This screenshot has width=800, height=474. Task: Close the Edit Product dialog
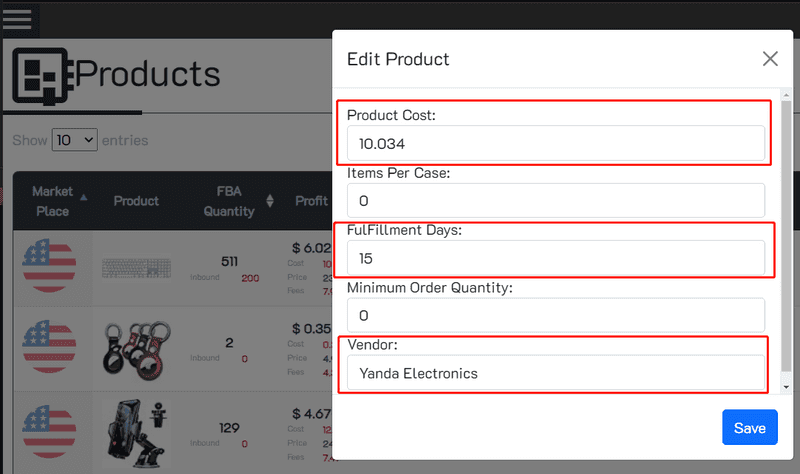click(770, 59)
